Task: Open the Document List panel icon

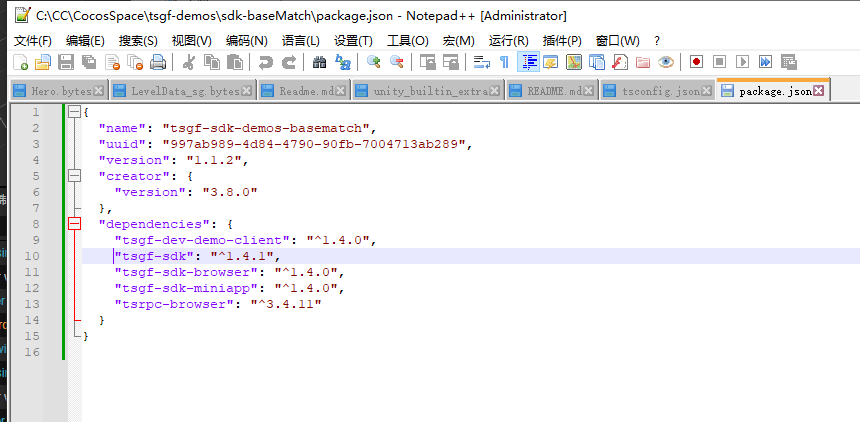Action: point(597,62)
